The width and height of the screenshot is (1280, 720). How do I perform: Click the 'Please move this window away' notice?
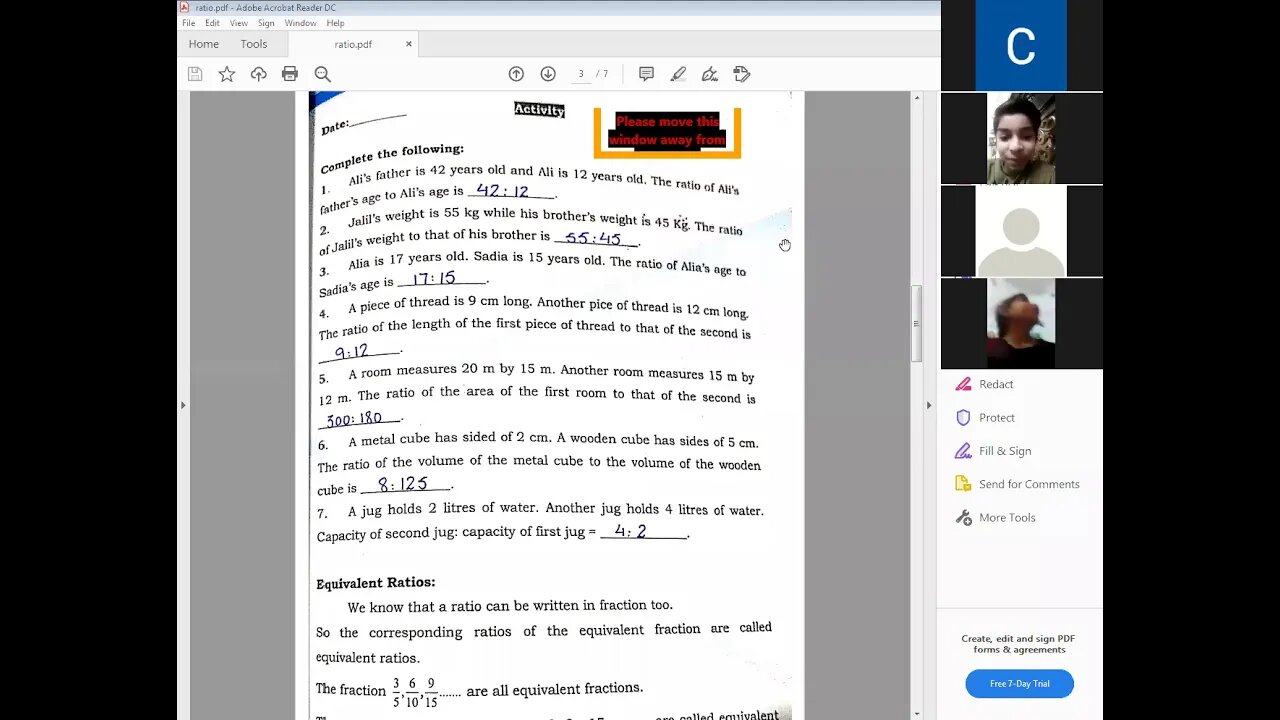[x=667, y=131]
